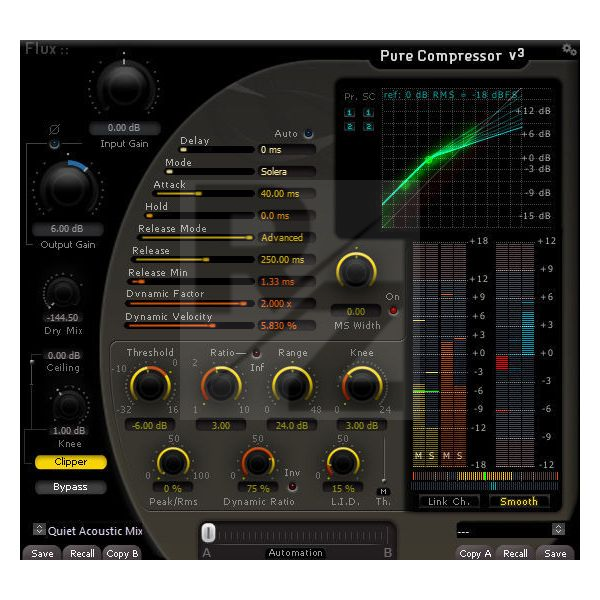Open preset A list beside Quiet Acoustic Mix
Image resolution: width=600 pixels, height=600 pixels.
39,529
